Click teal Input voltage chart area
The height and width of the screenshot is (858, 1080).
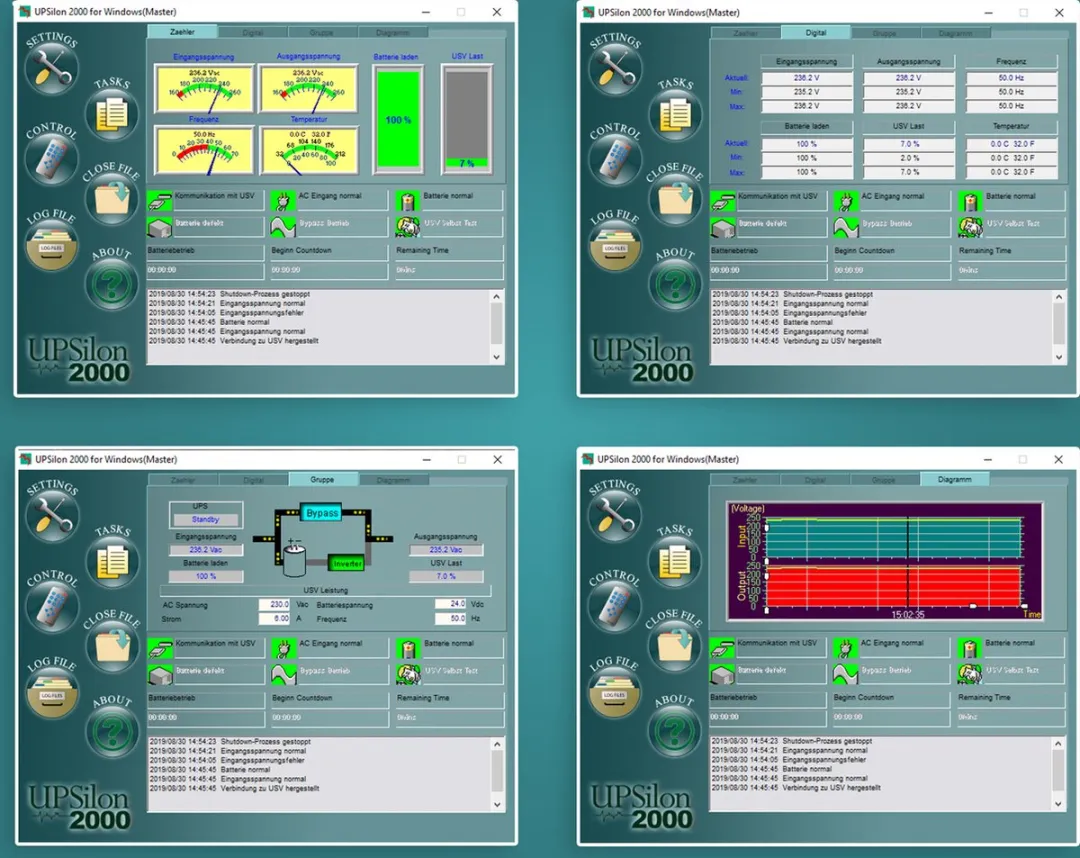(x=893, y=539)
